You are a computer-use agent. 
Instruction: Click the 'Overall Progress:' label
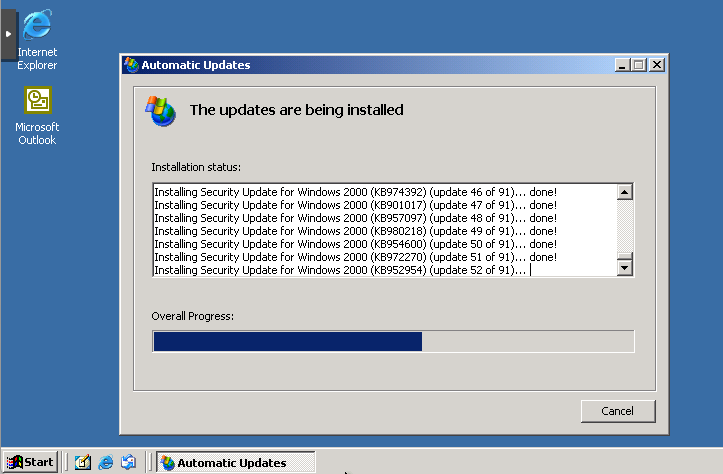(193, 316)
